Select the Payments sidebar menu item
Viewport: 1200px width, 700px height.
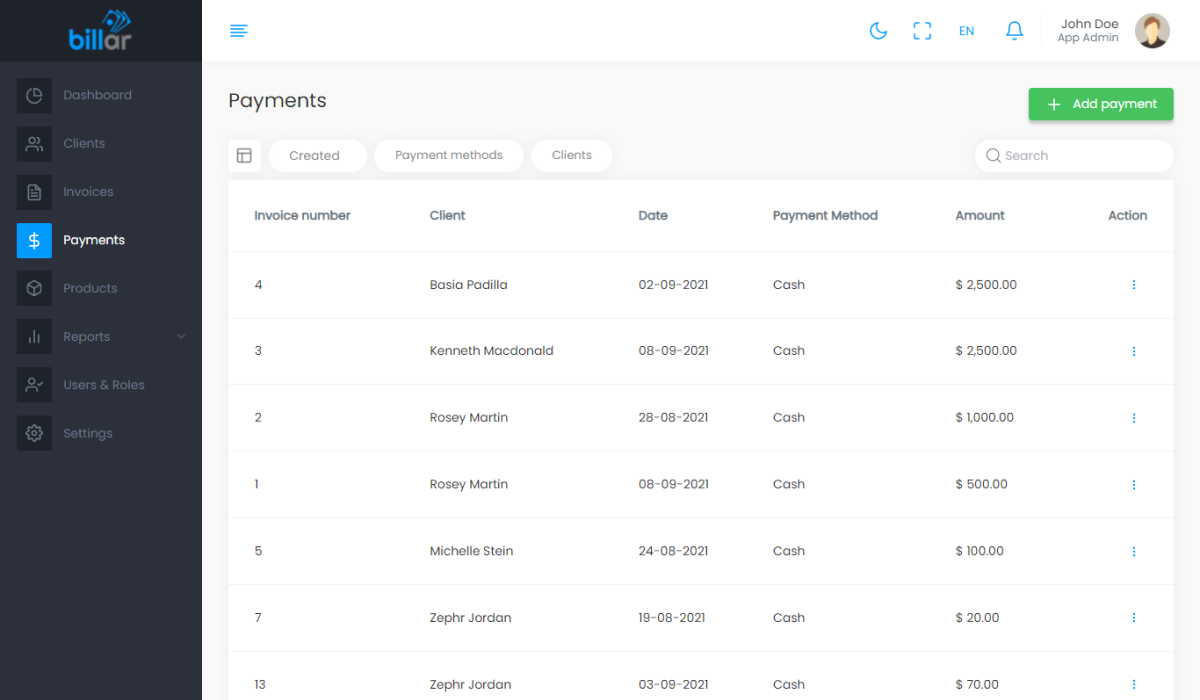click(94, 240)
